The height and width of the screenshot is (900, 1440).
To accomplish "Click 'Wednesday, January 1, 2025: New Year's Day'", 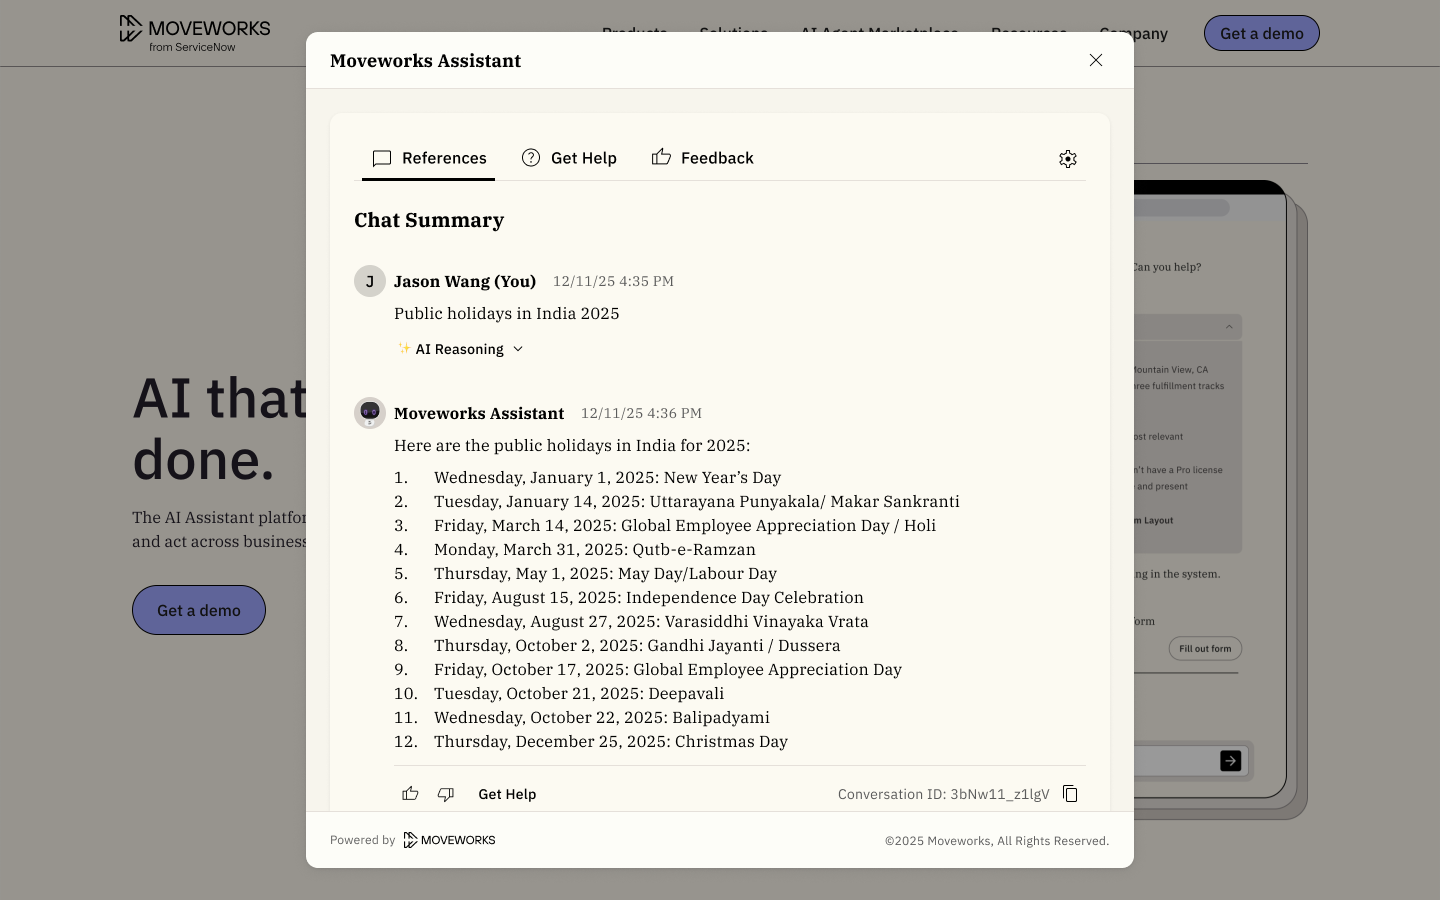I will point(608,477).
